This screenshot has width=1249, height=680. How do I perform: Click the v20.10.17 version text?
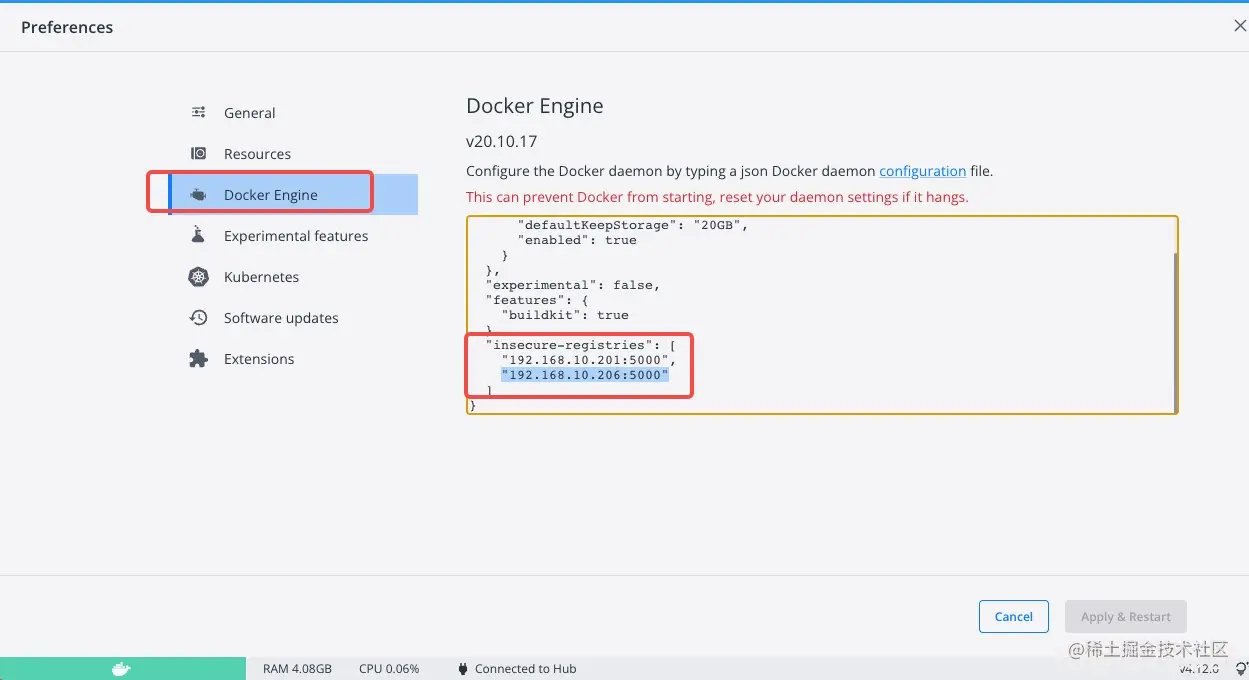click(x=501, y=141)
